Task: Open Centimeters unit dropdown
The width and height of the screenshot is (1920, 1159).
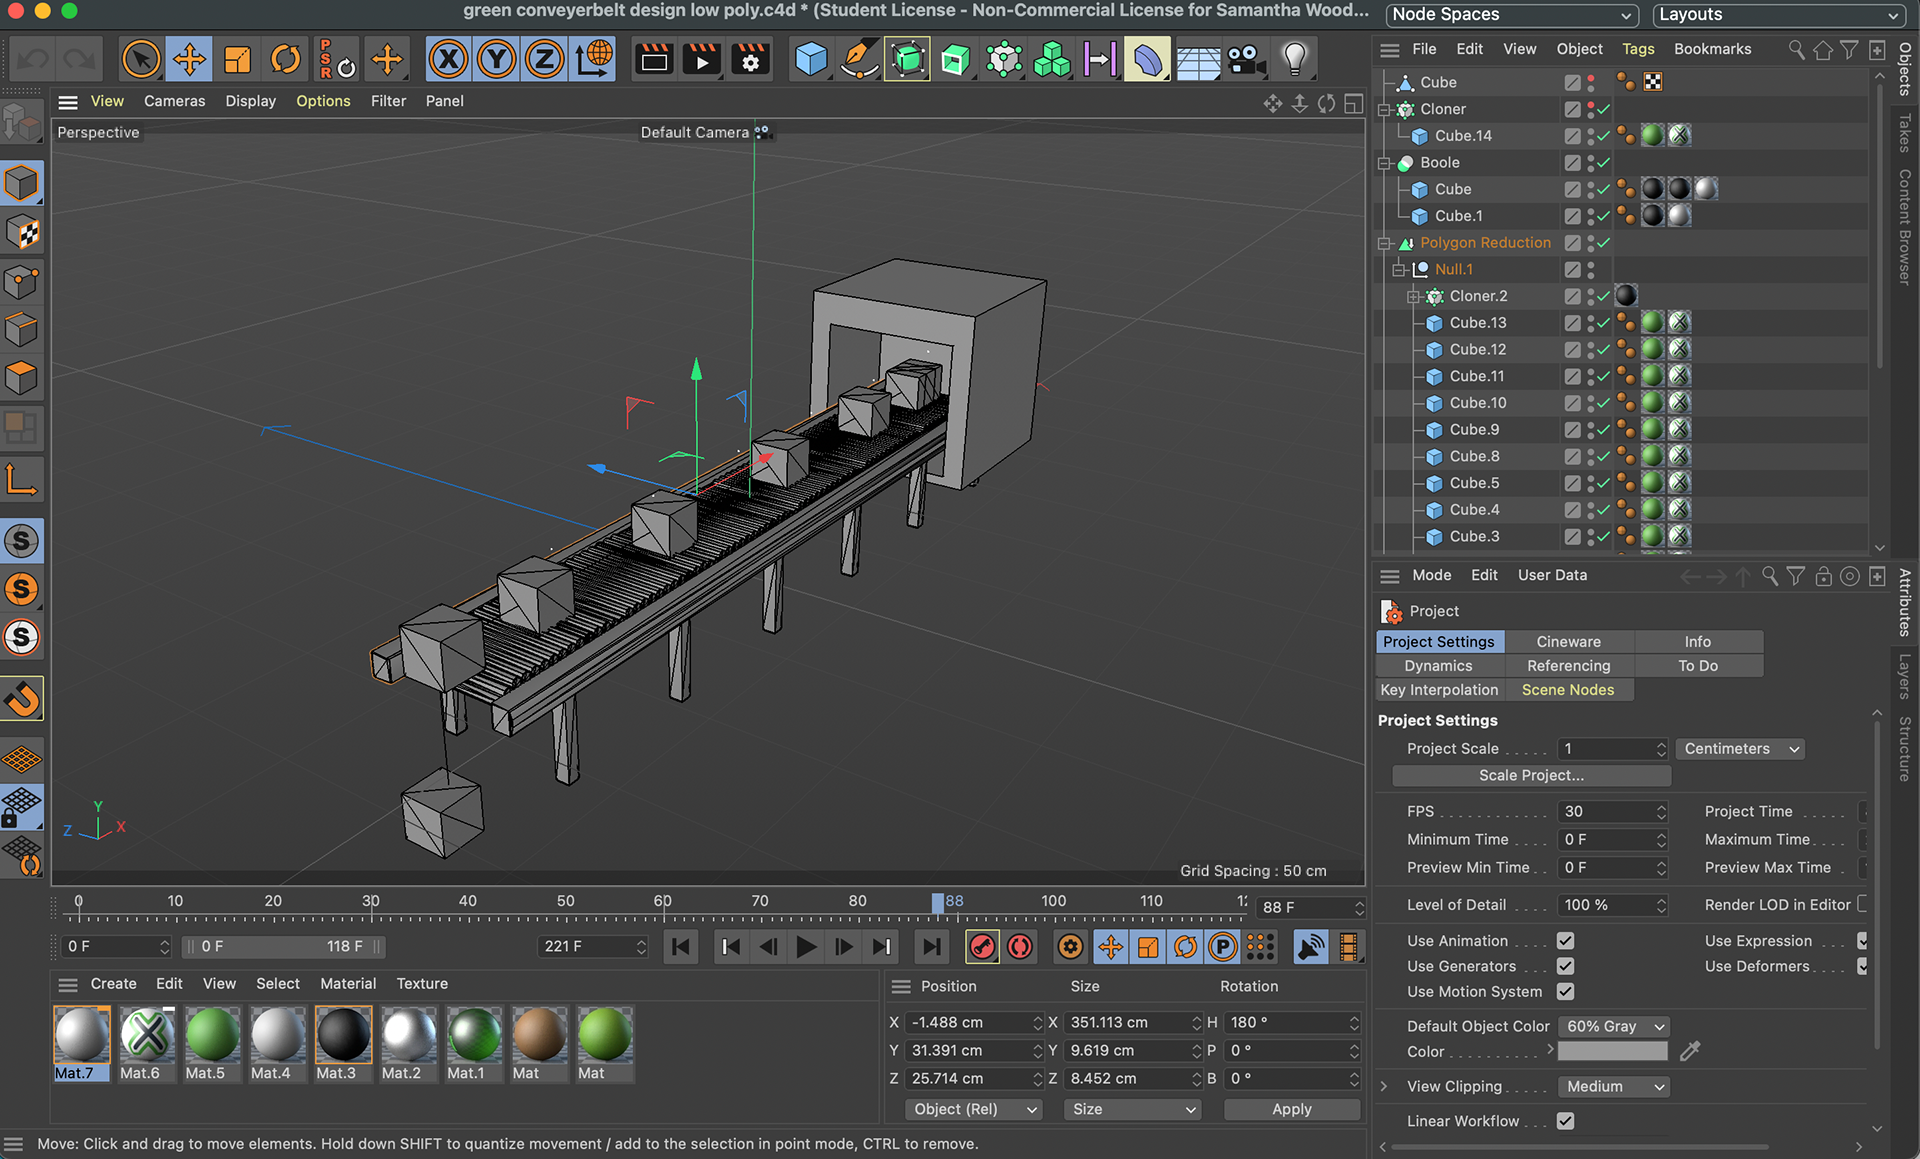Action: (1740, 748)
